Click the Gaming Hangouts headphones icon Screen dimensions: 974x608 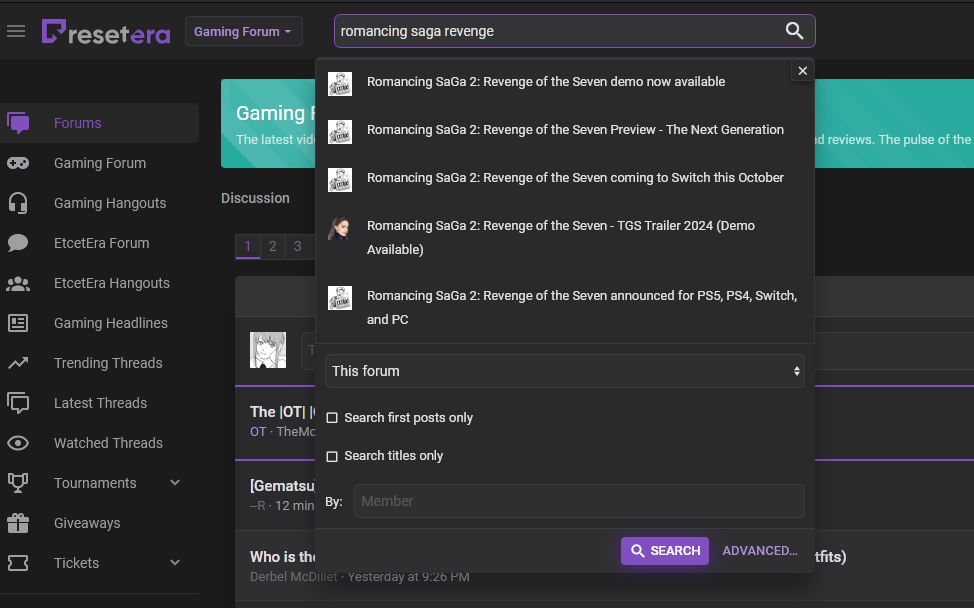click(18, 203)
